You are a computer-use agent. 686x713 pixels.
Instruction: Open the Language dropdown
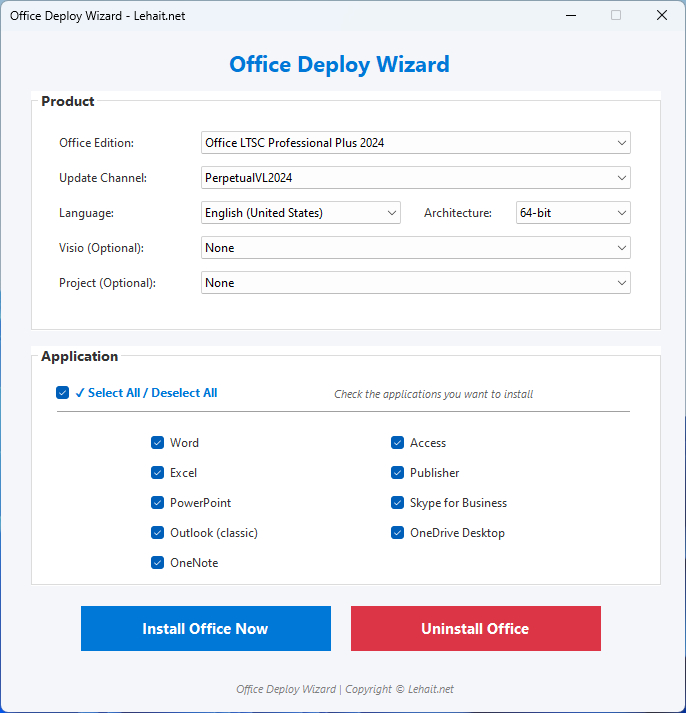[300, 213]
